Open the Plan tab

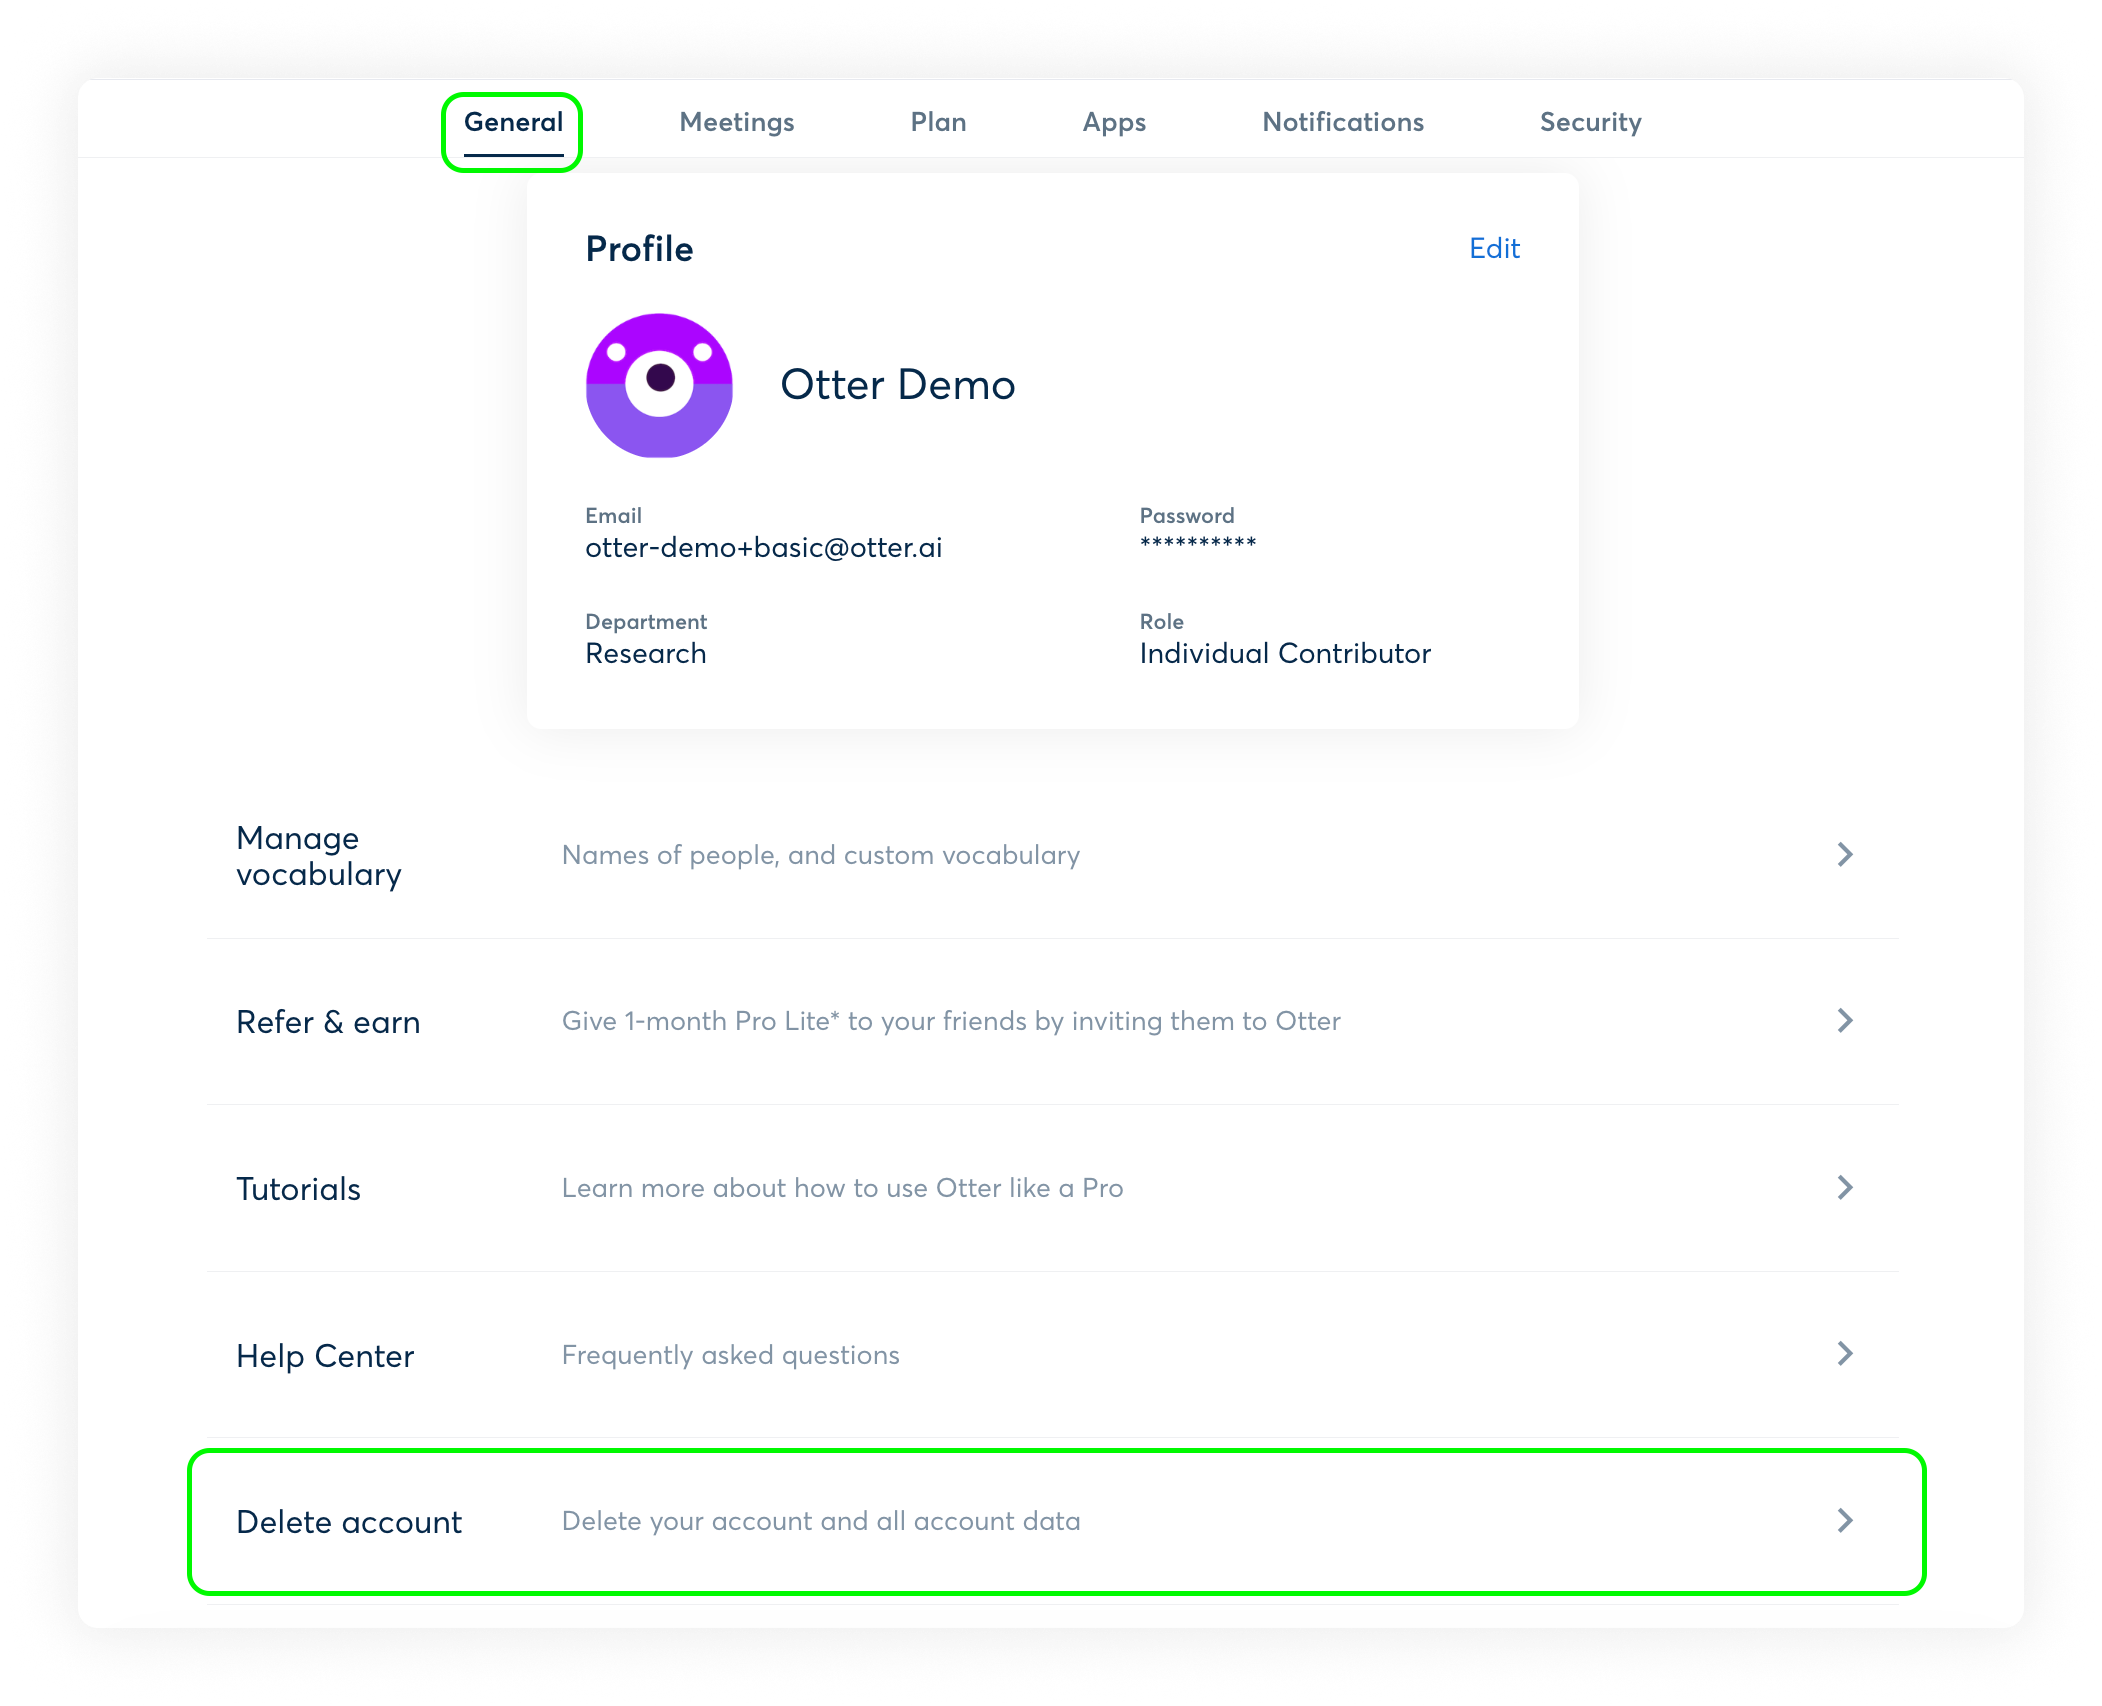[938, 122]
